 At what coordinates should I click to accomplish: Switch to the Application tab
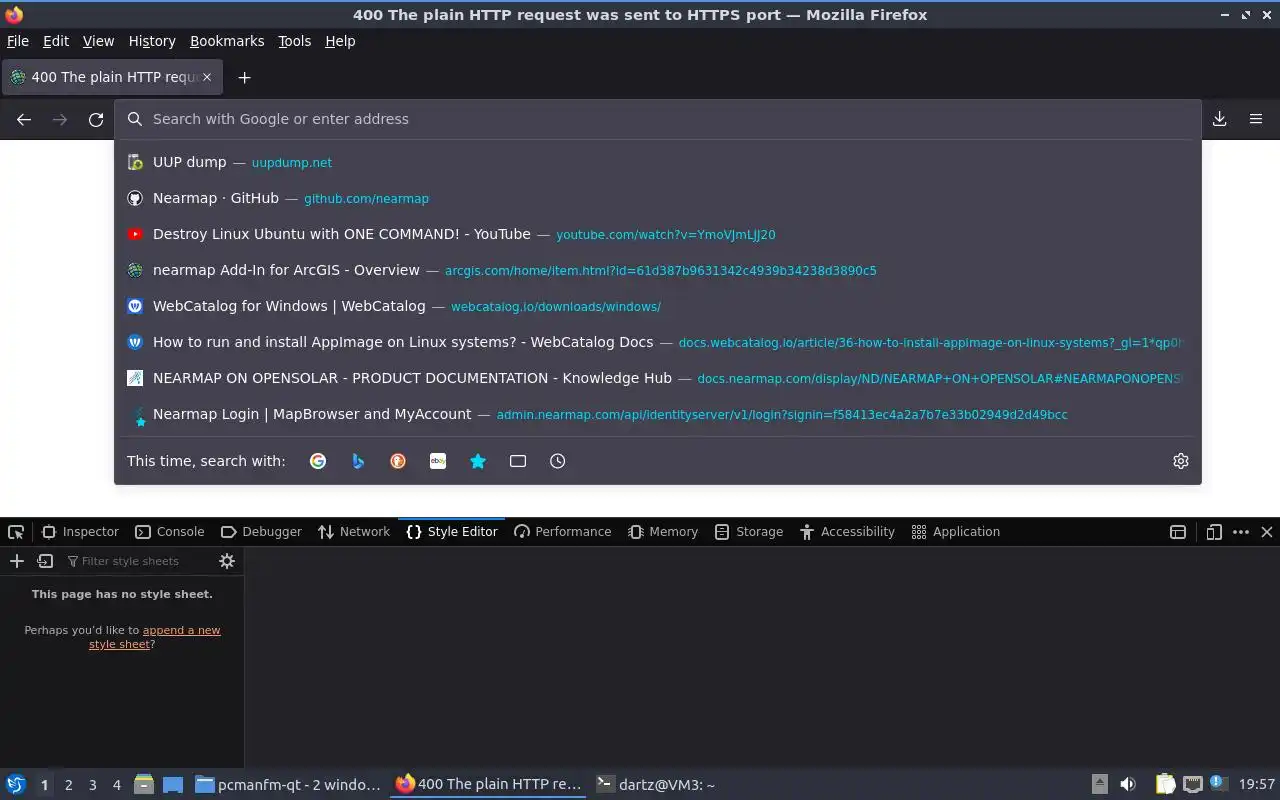(956, 532)
